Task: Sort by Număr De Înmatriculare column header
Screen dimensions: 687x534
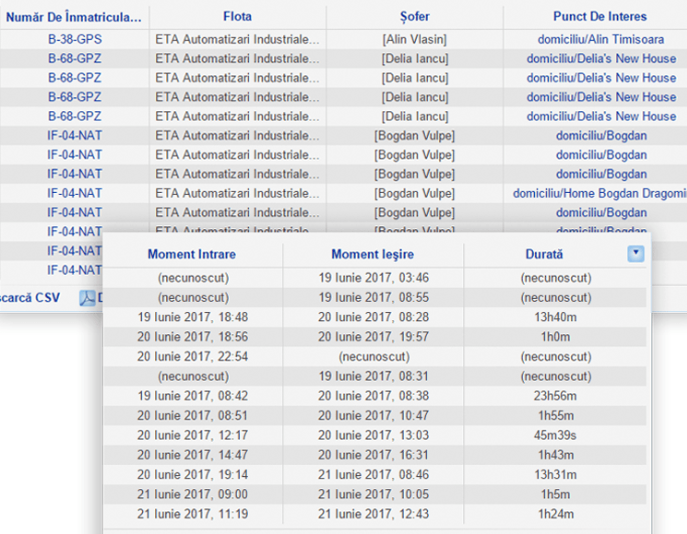Action: click(74, 16)
